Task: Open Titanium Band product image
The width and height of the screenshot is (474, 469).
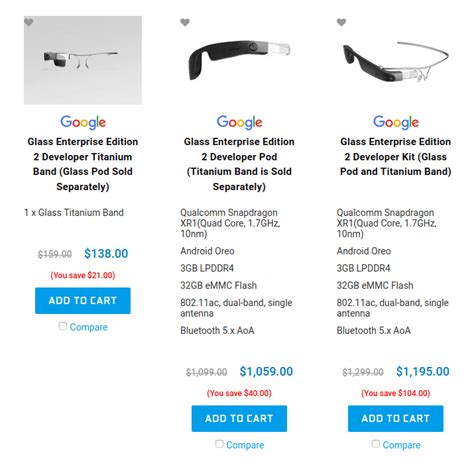Action: pyautogui.click(x=83, y=60)
